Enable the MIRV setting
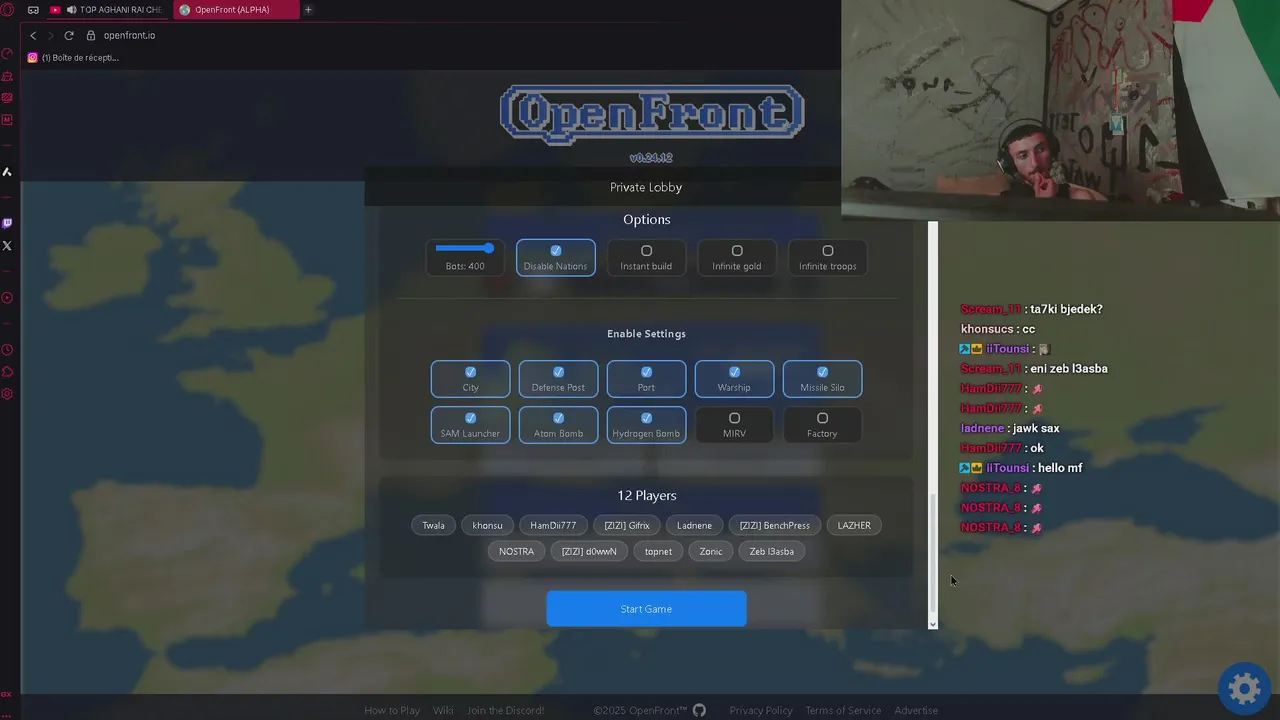1280x720 pixels. click(x=734, y=425)
